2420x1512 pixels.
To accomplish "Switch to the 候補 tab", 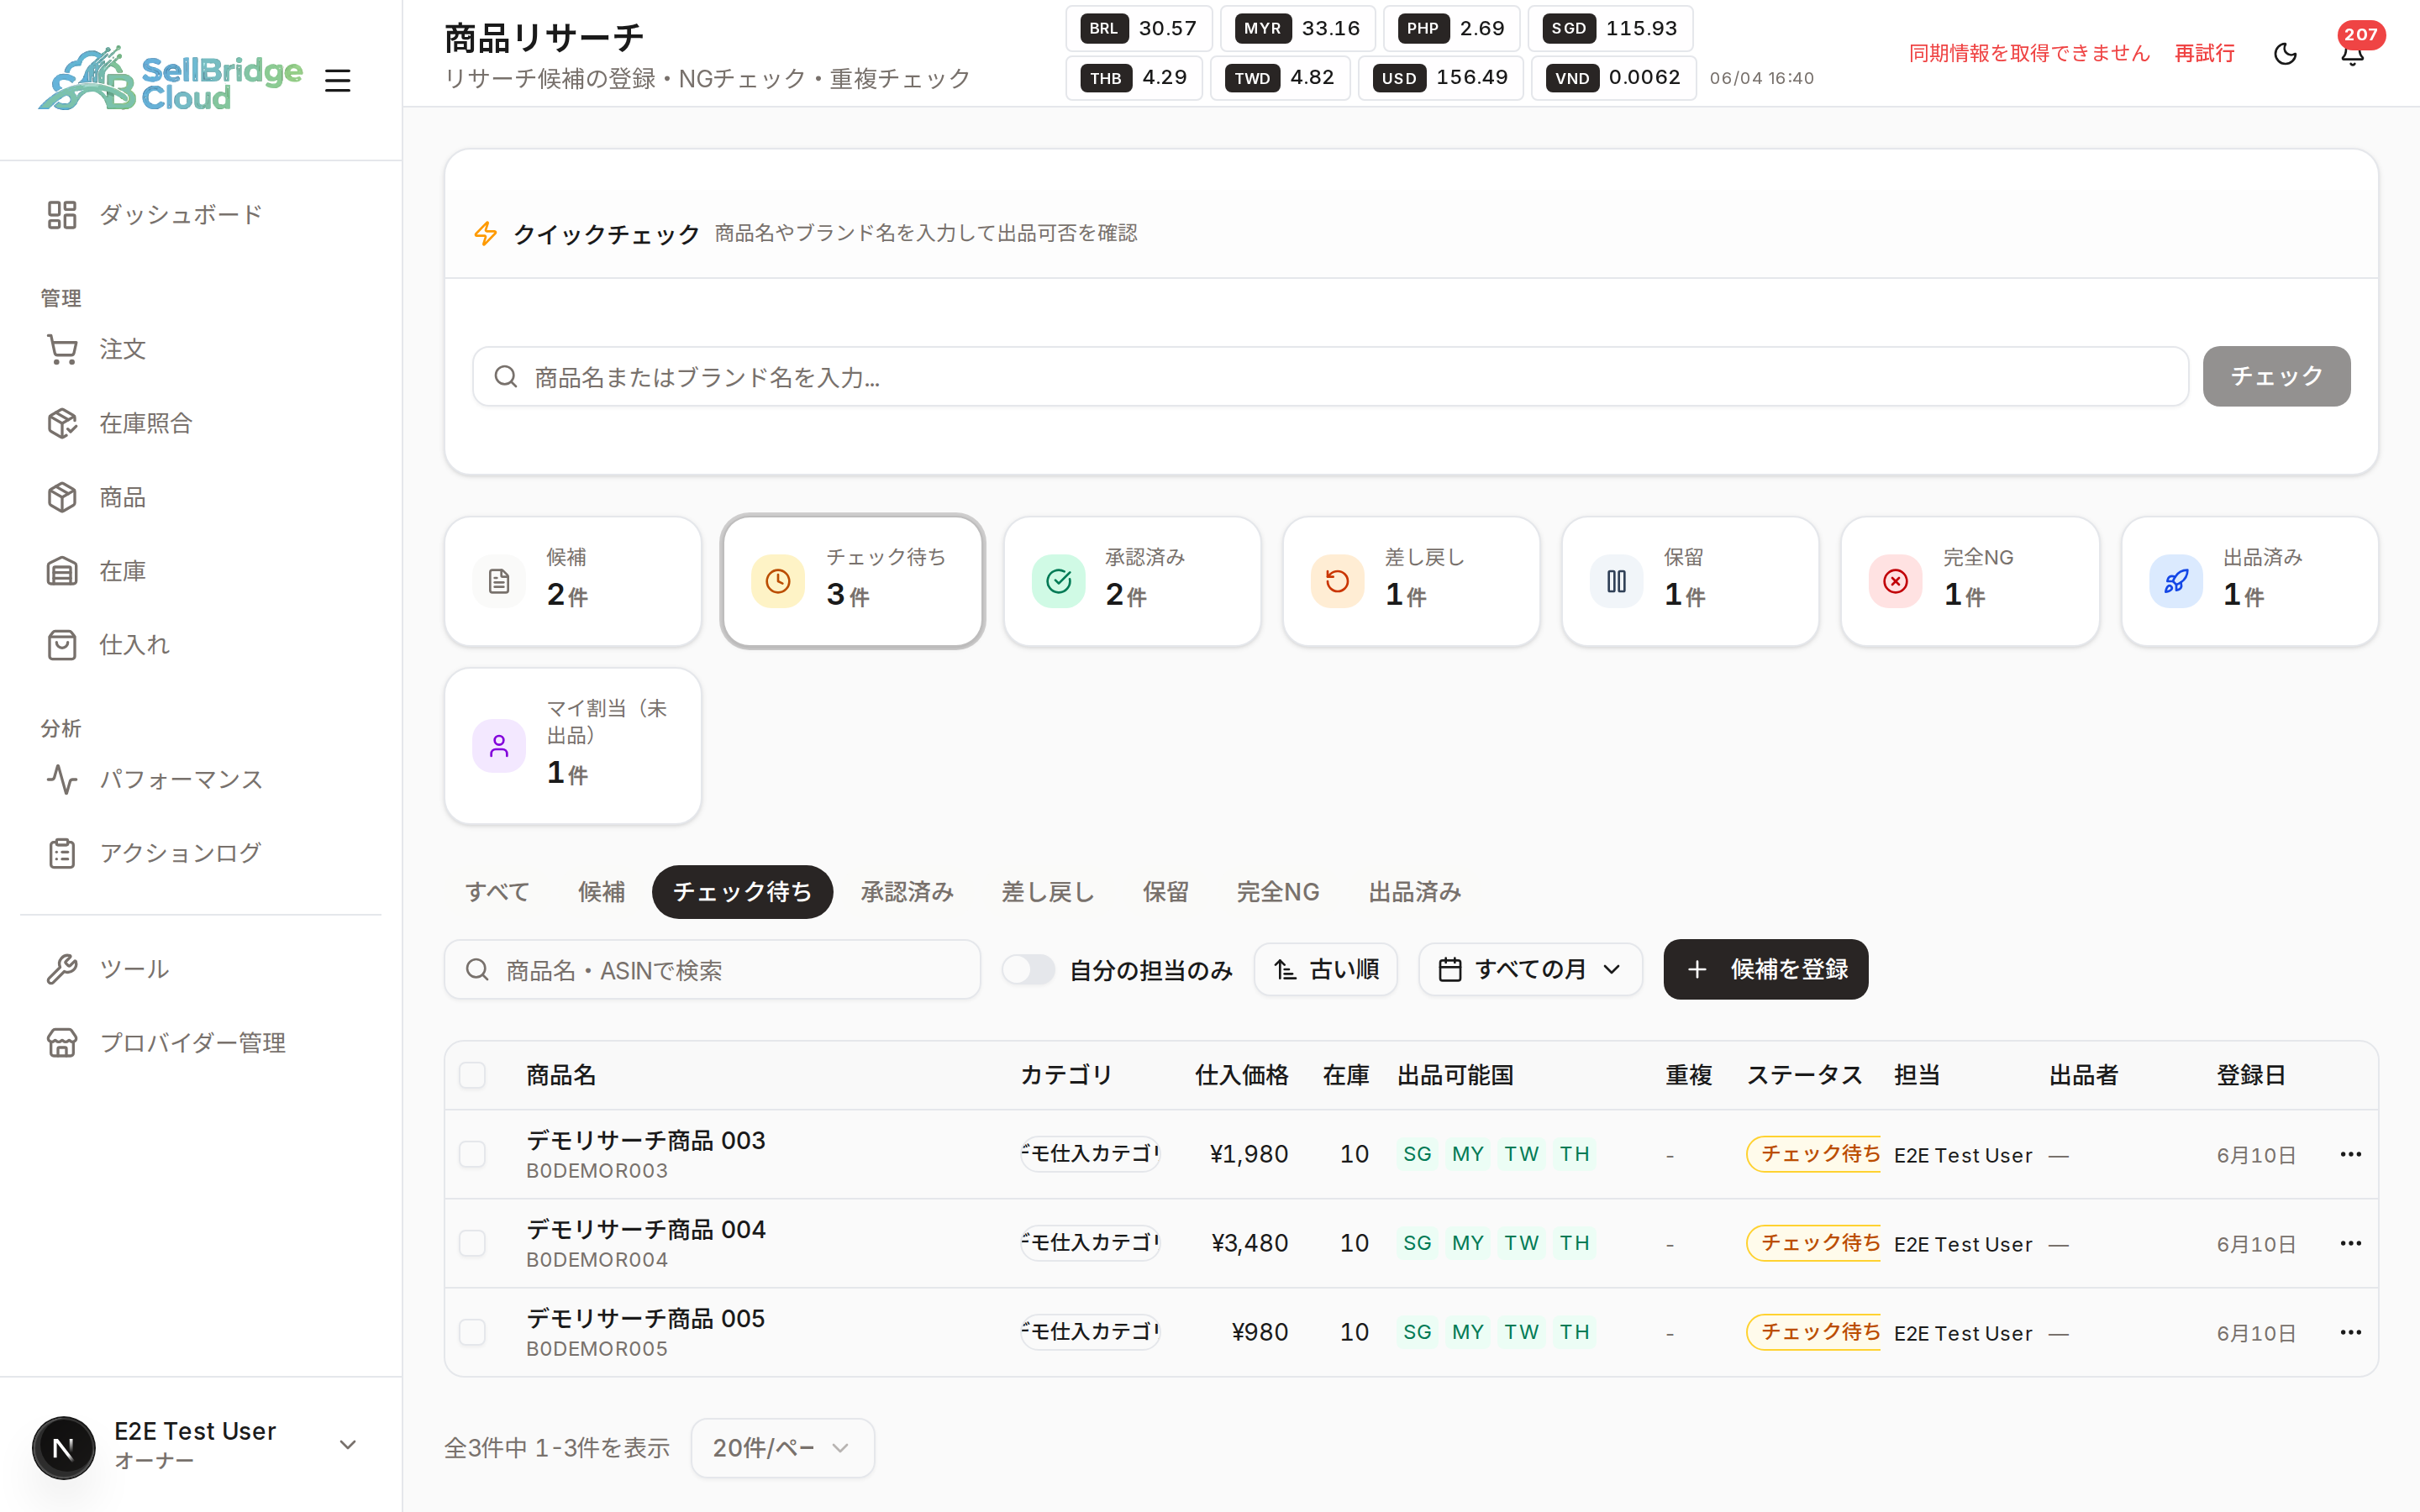I will click(601, 891).
